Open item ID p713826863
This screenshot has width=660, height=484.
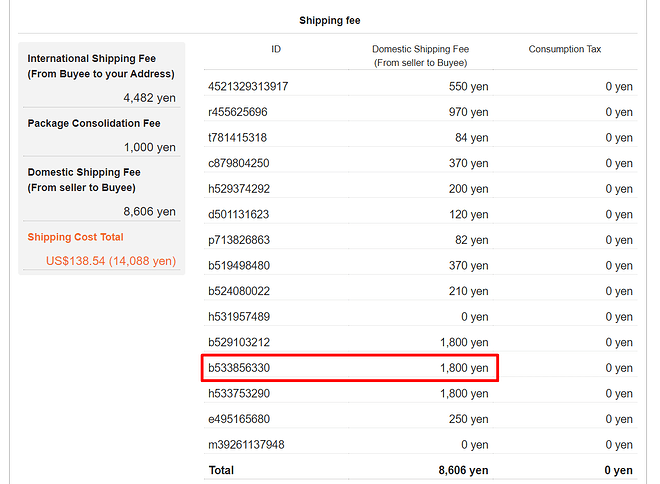[x=239, y=240]
